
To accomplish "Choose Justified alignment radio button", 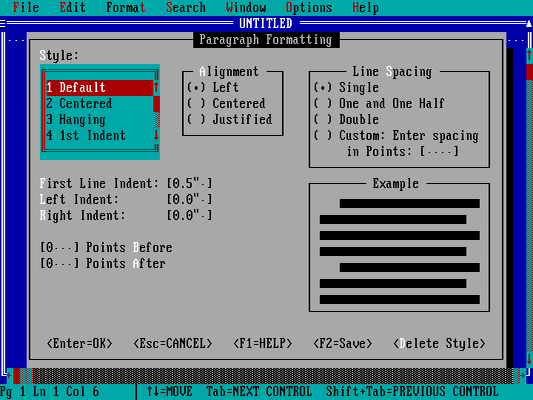I will click(230, 119).
